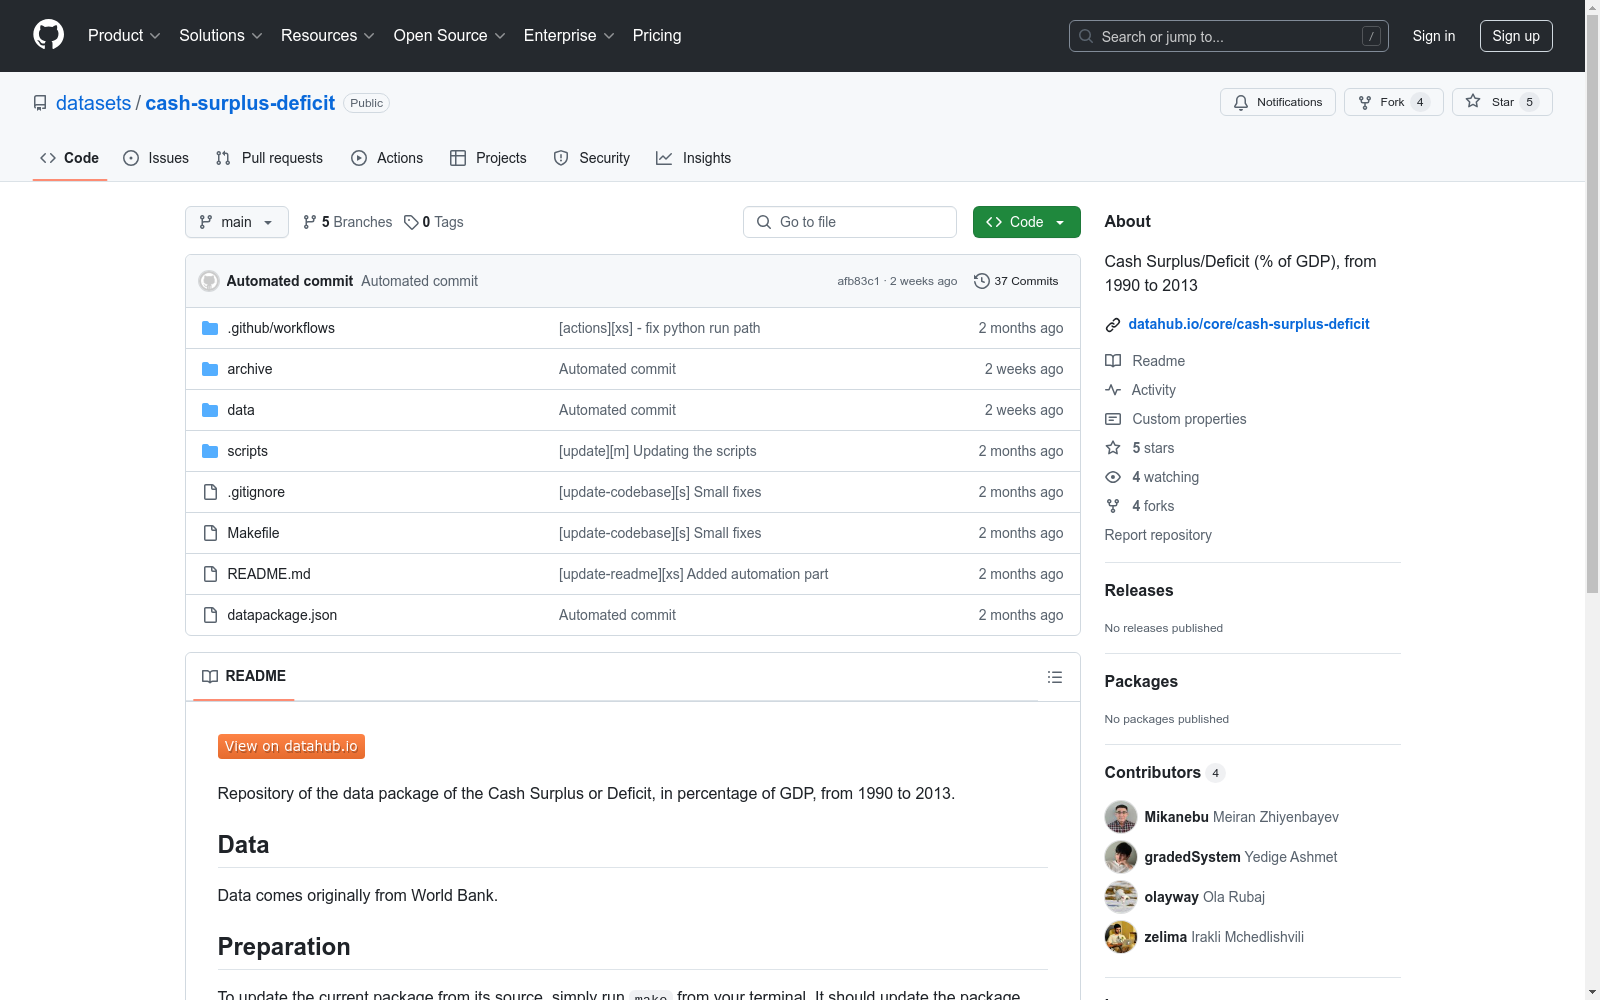
Task: Open the .gitignore file
Action: pyautogui.click(x=256, y=492)
